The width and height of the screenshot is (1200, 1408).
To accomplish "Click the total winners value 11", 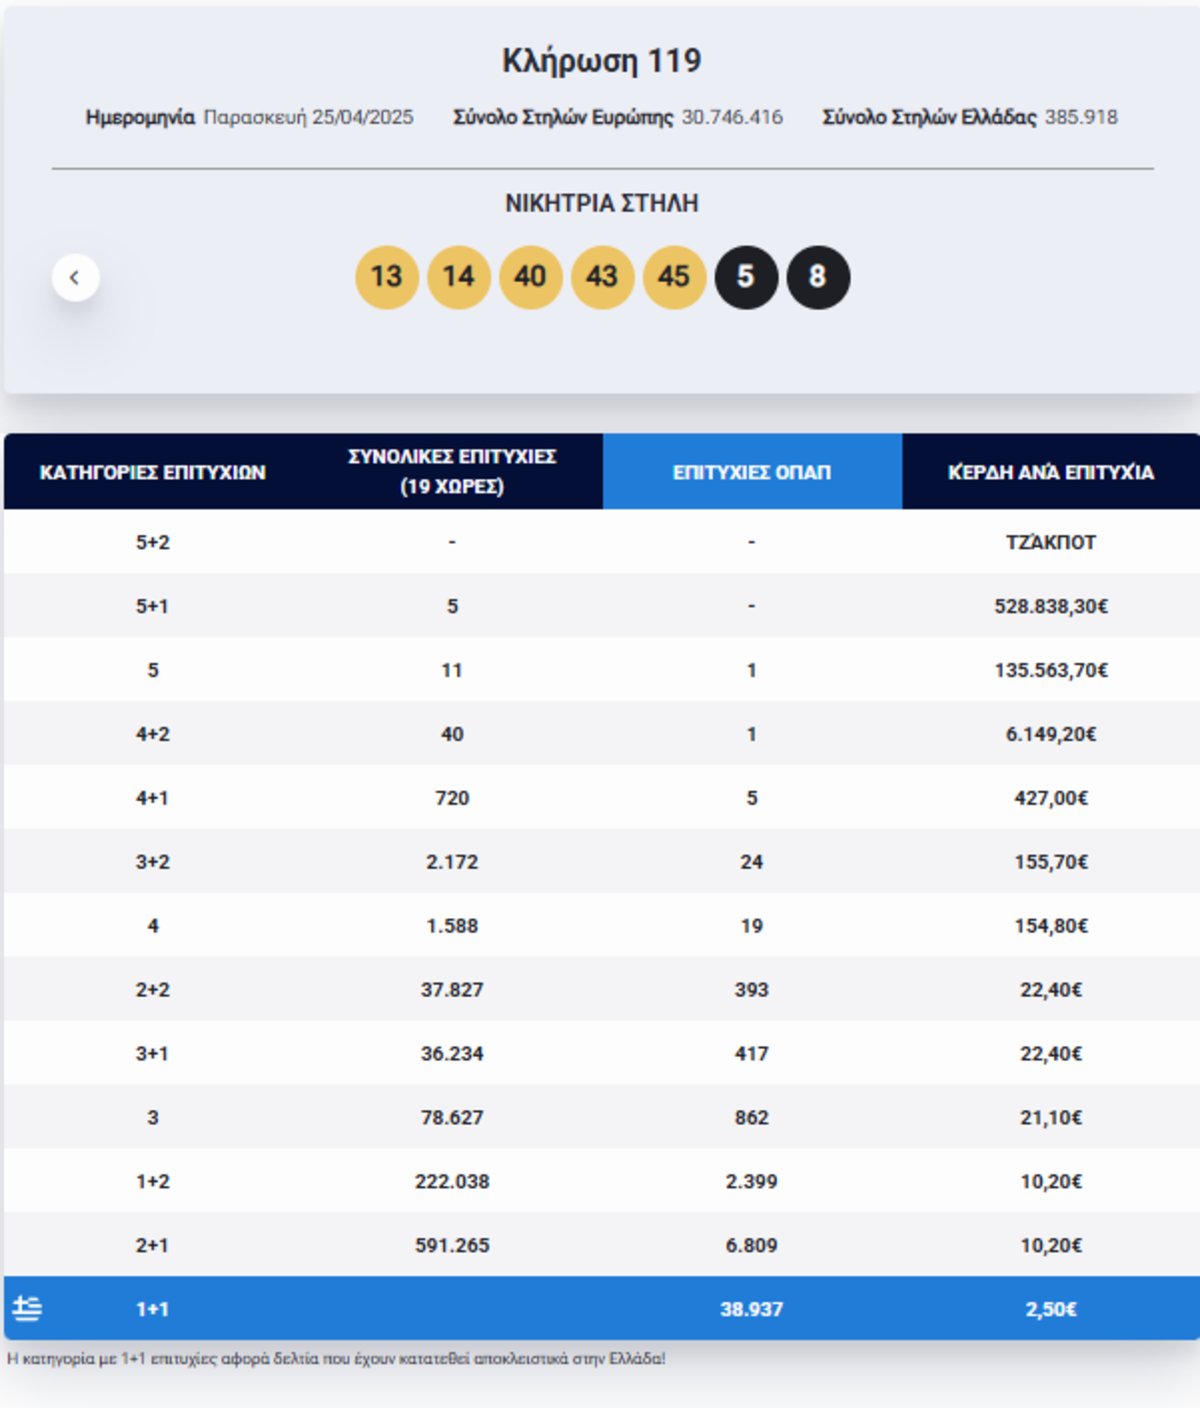I will point(452,670).
